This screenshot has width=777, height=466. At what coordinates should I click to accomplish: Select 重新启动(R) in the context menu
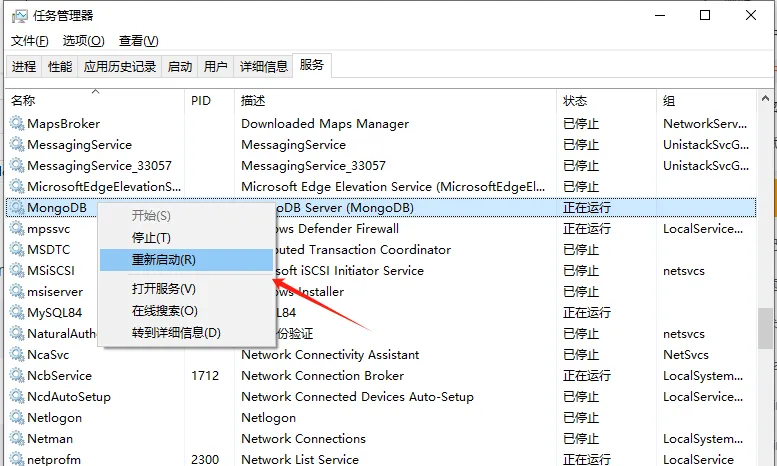coord(164,260)
